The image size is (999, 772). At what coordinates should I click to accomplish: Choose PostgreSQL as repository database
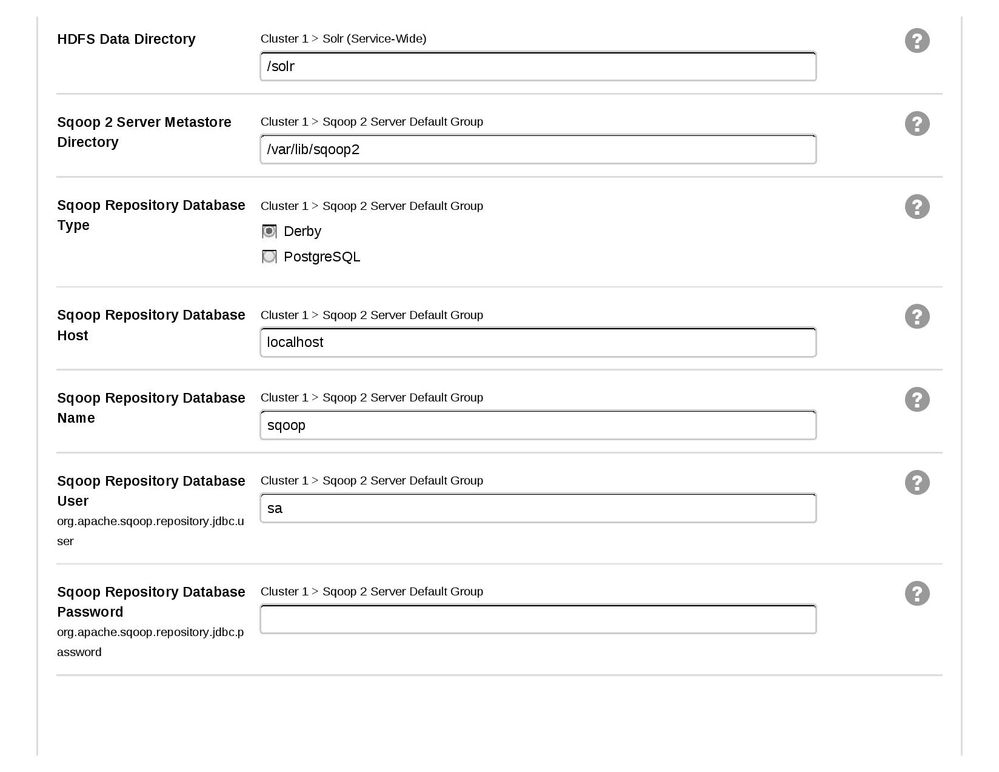268,256
